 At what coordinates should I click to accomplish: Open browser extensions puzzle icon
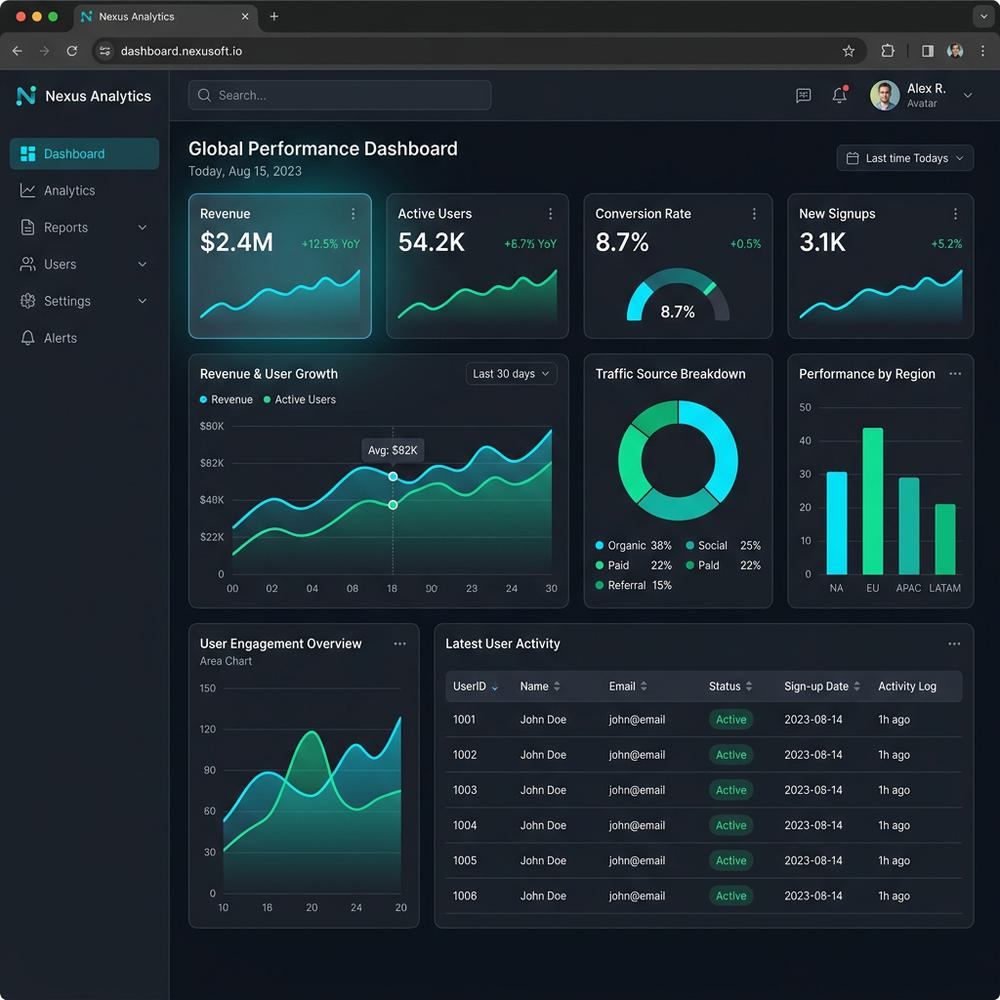click(887, 51)
